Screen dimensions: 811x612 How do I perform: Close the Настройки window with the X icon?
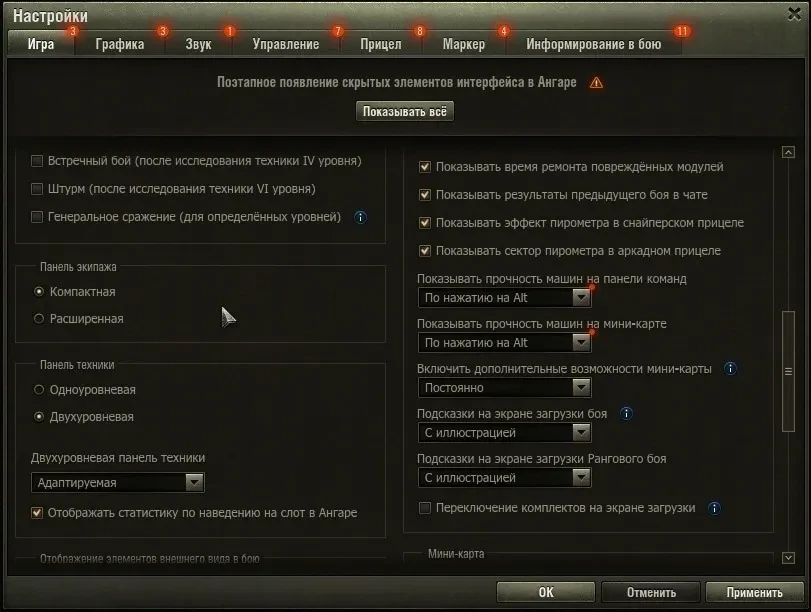(x=794, y=14)
